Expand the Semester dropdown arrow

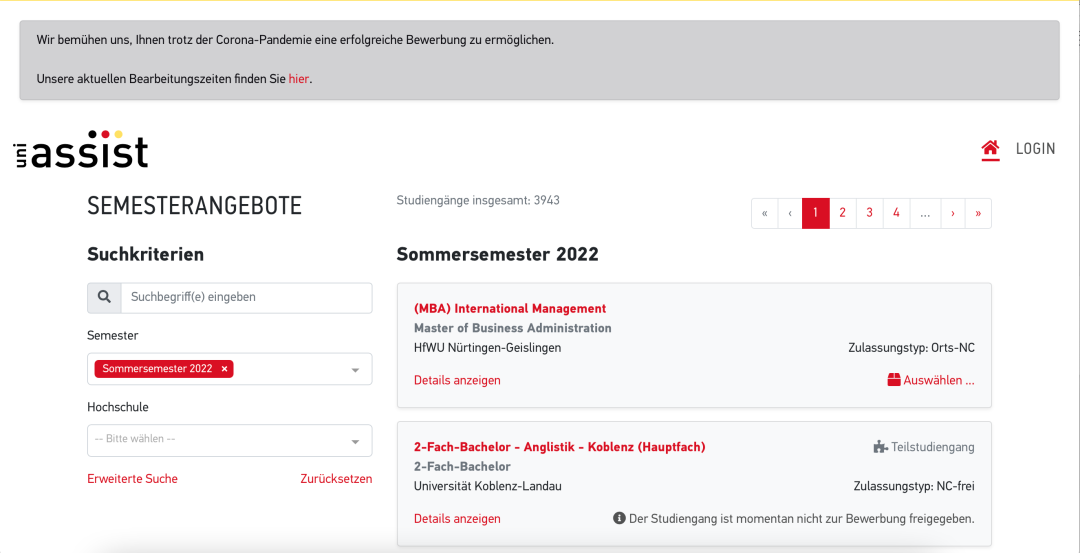[x=355, y=370]
